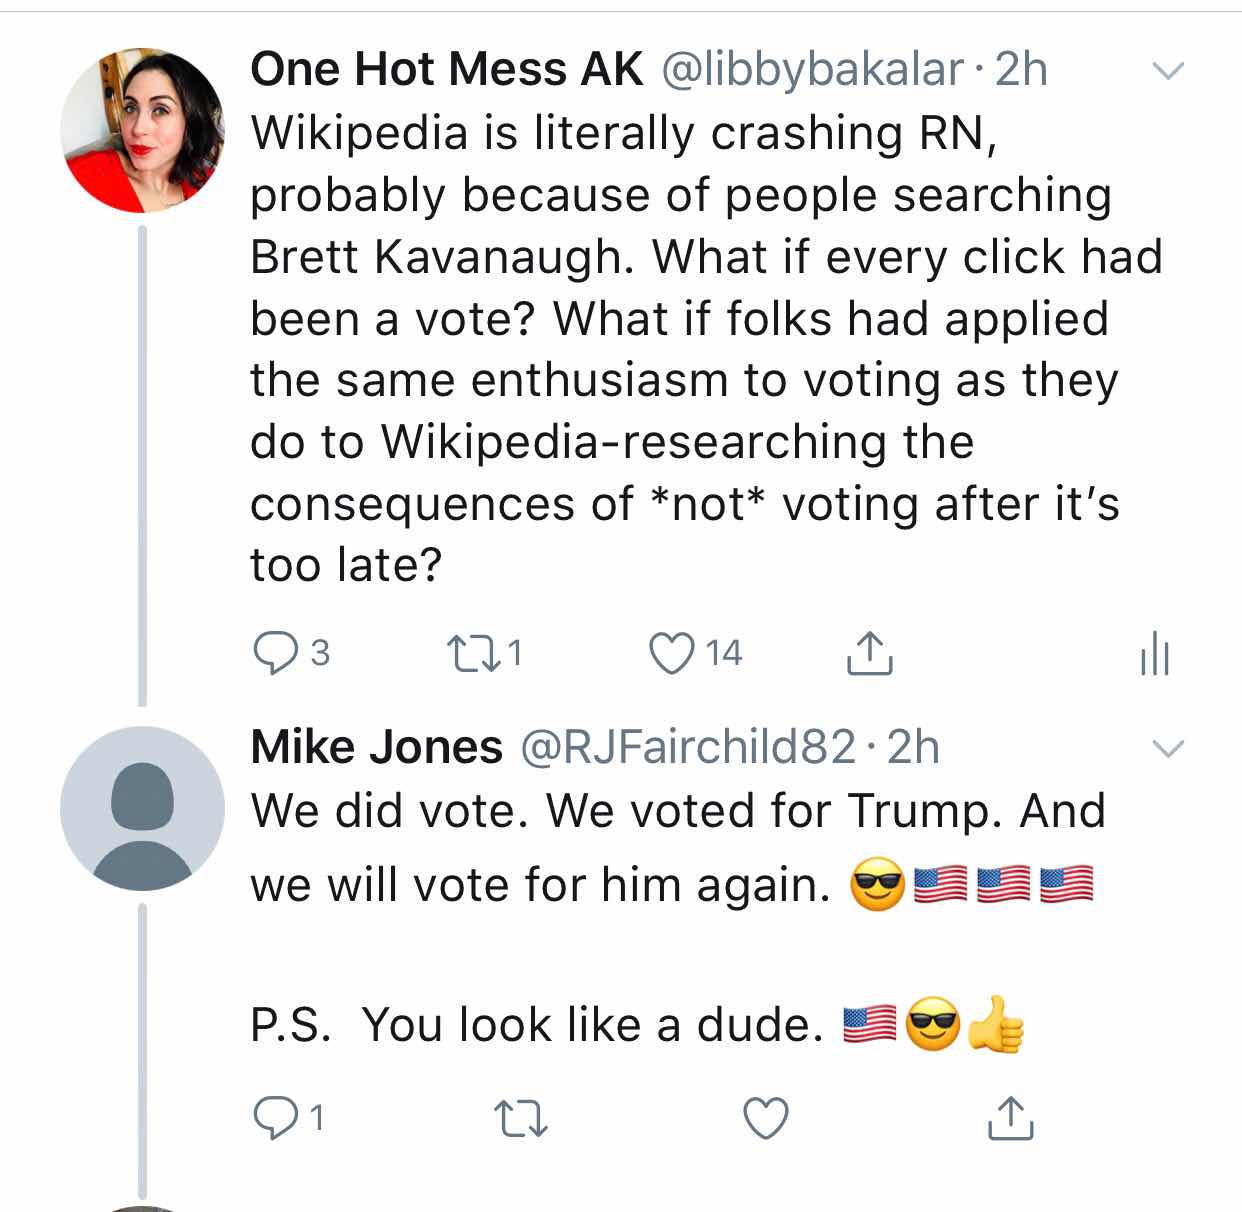This screenshot has height=1212, width=1242.
Task: Like the Mike Jones reply
Action: coord(767,1118)
